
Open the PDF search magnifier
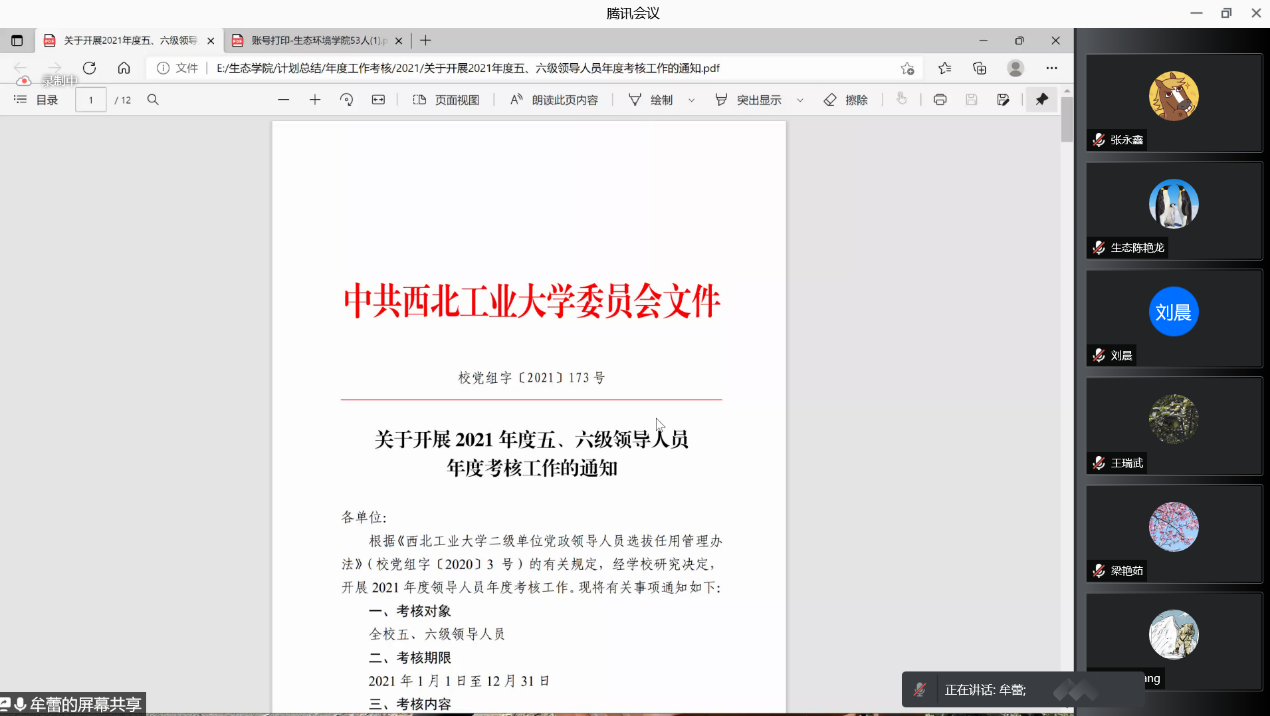[153, 100]
